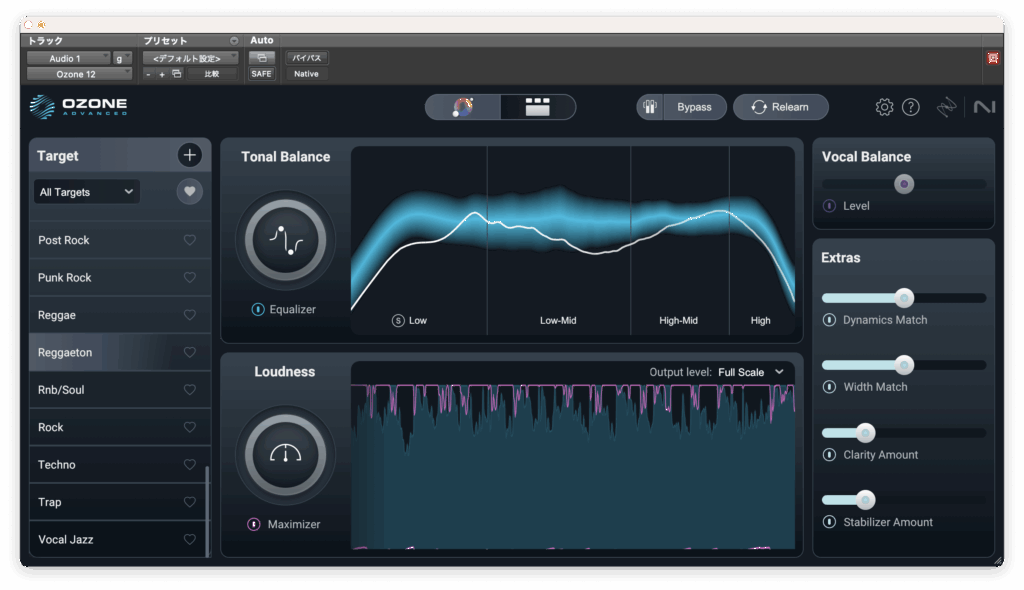Open the All Targets dropdown

[x=87, y=192]
